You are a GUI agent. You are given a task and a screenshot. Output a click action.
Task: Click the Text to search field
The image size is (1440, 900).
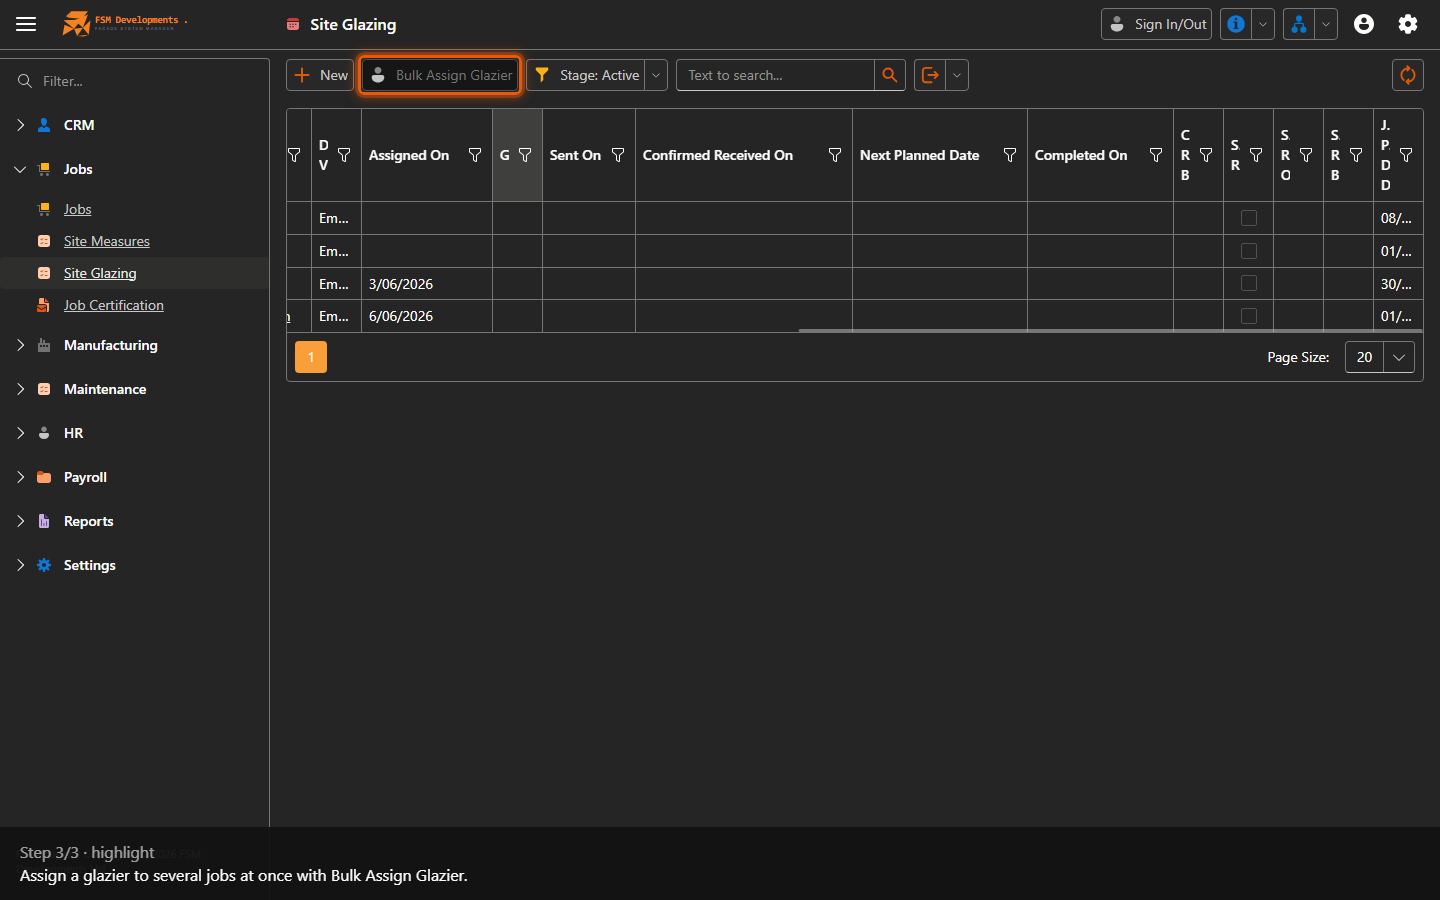775,75
